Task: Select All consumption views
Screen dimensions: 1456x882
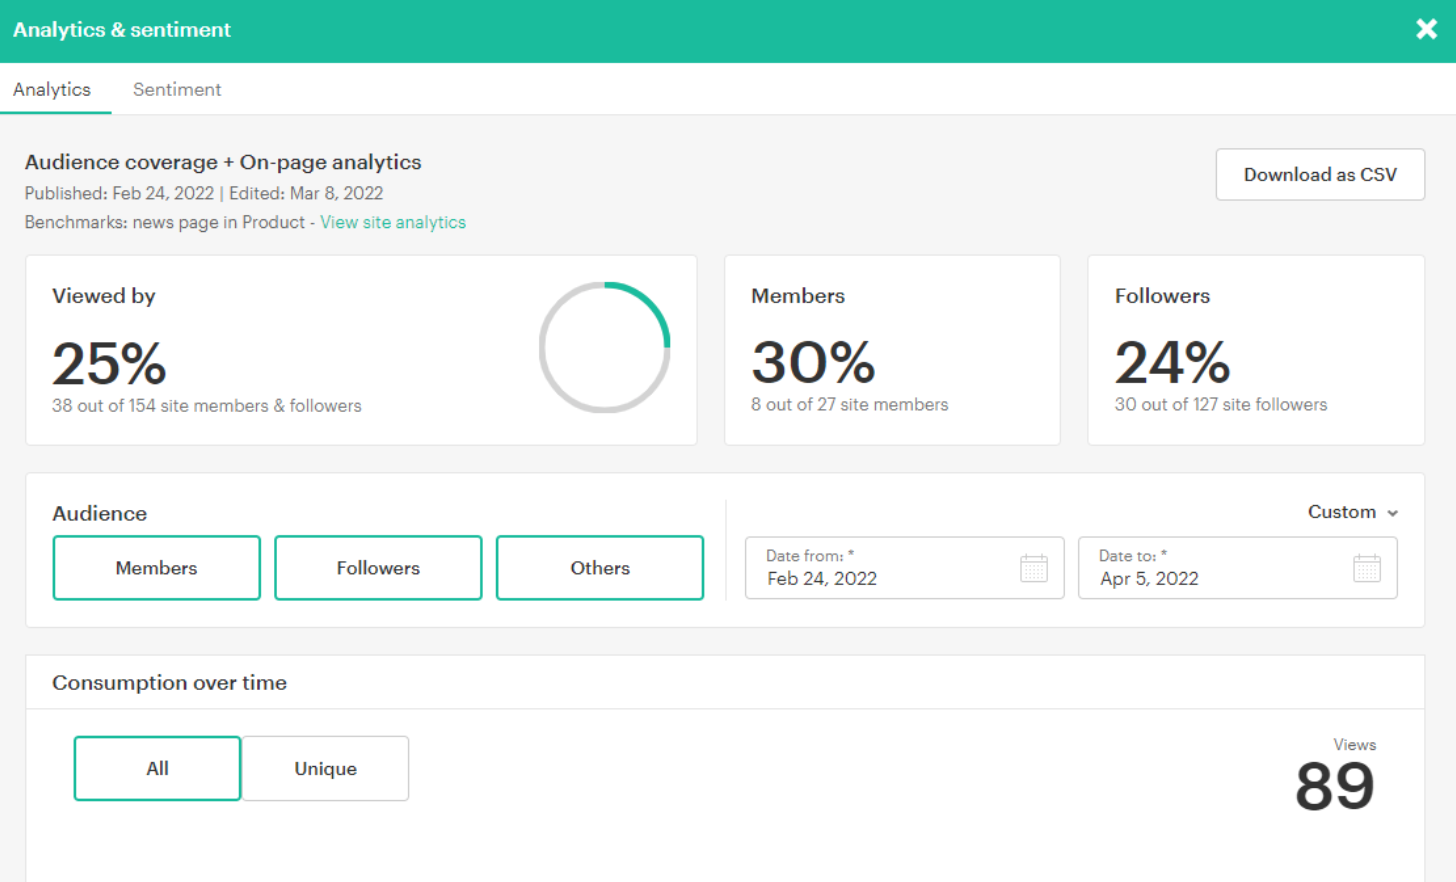Action: click(x=157, y=768)
